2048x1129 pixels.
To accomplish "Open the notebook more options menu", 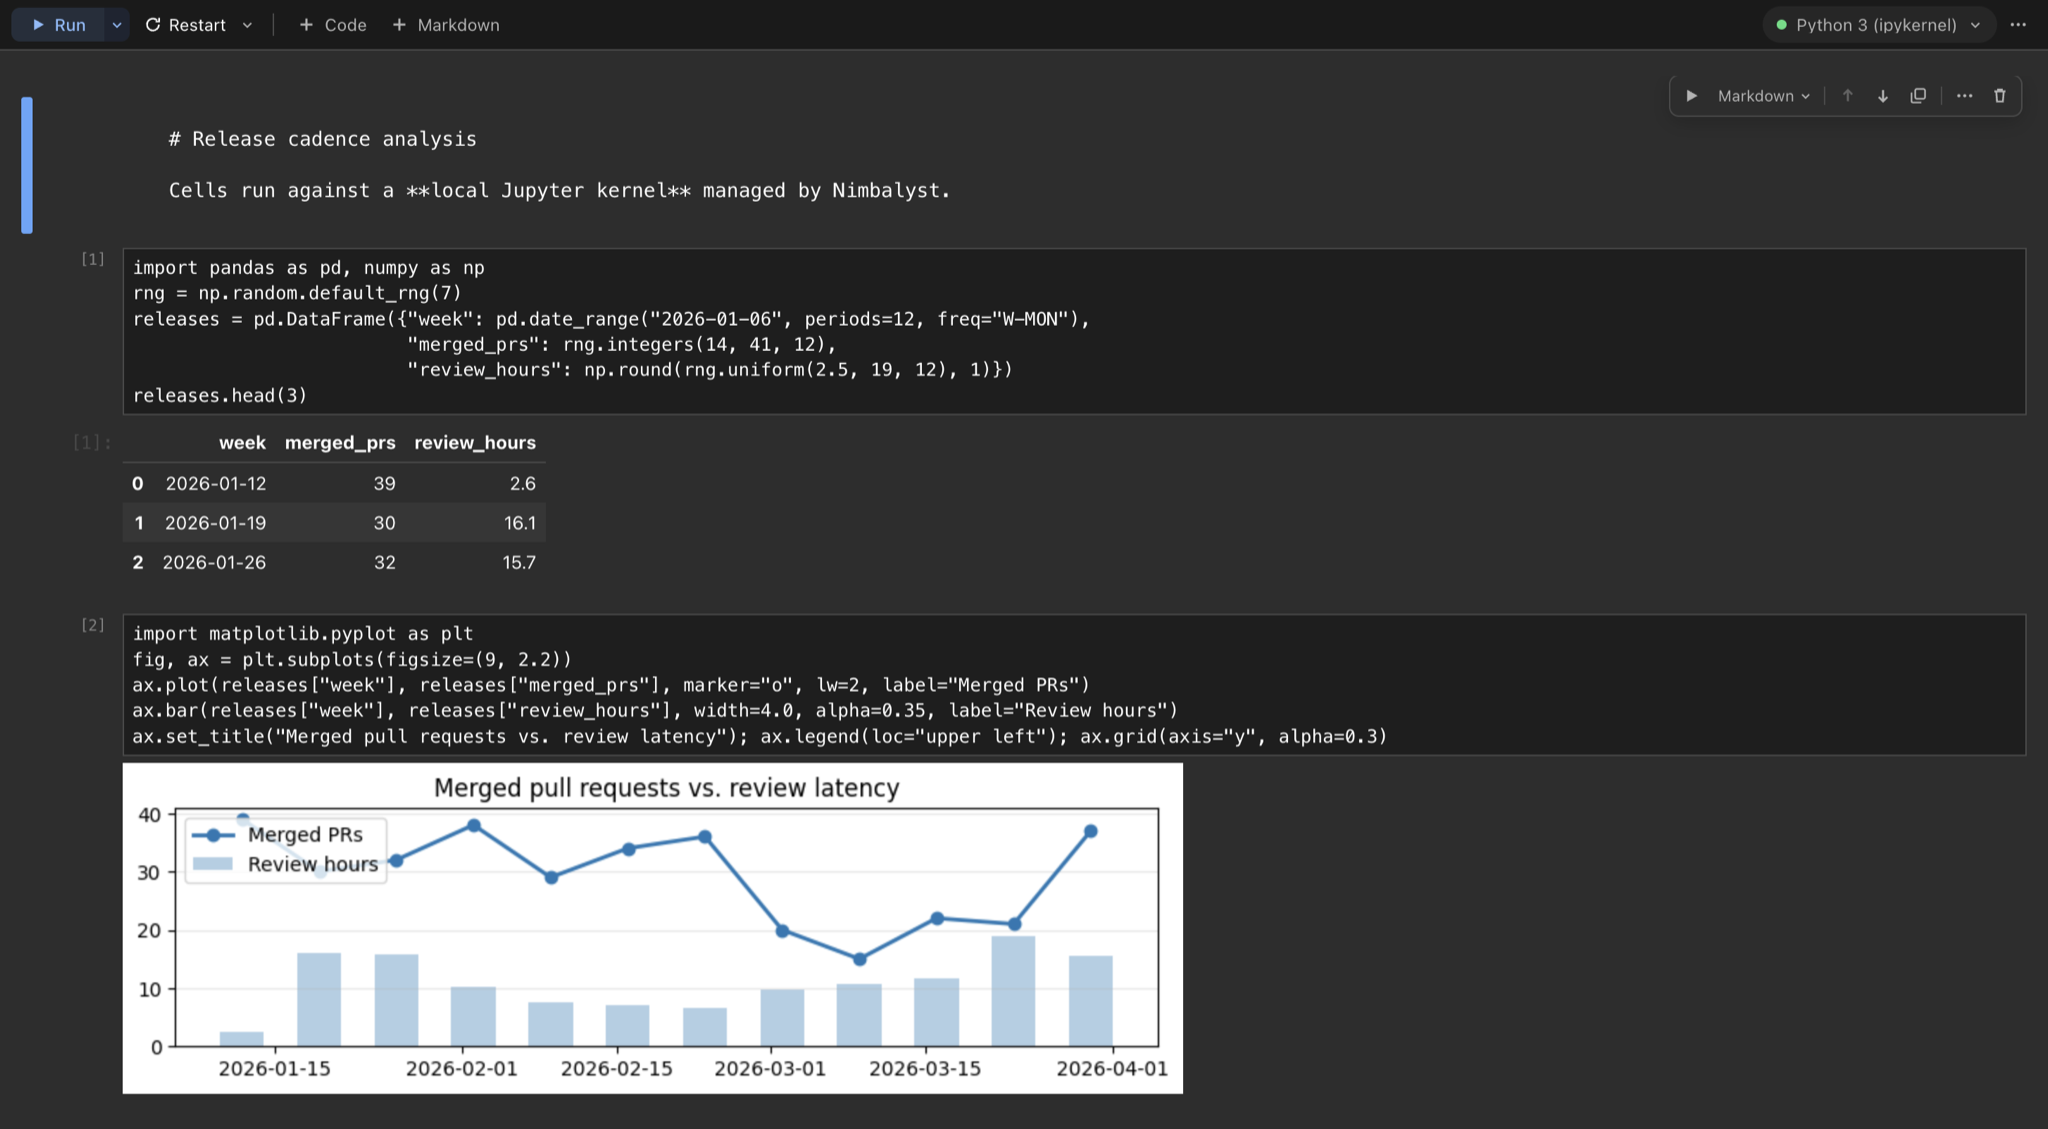I will pyautogui.click(x=2018, y=25).
